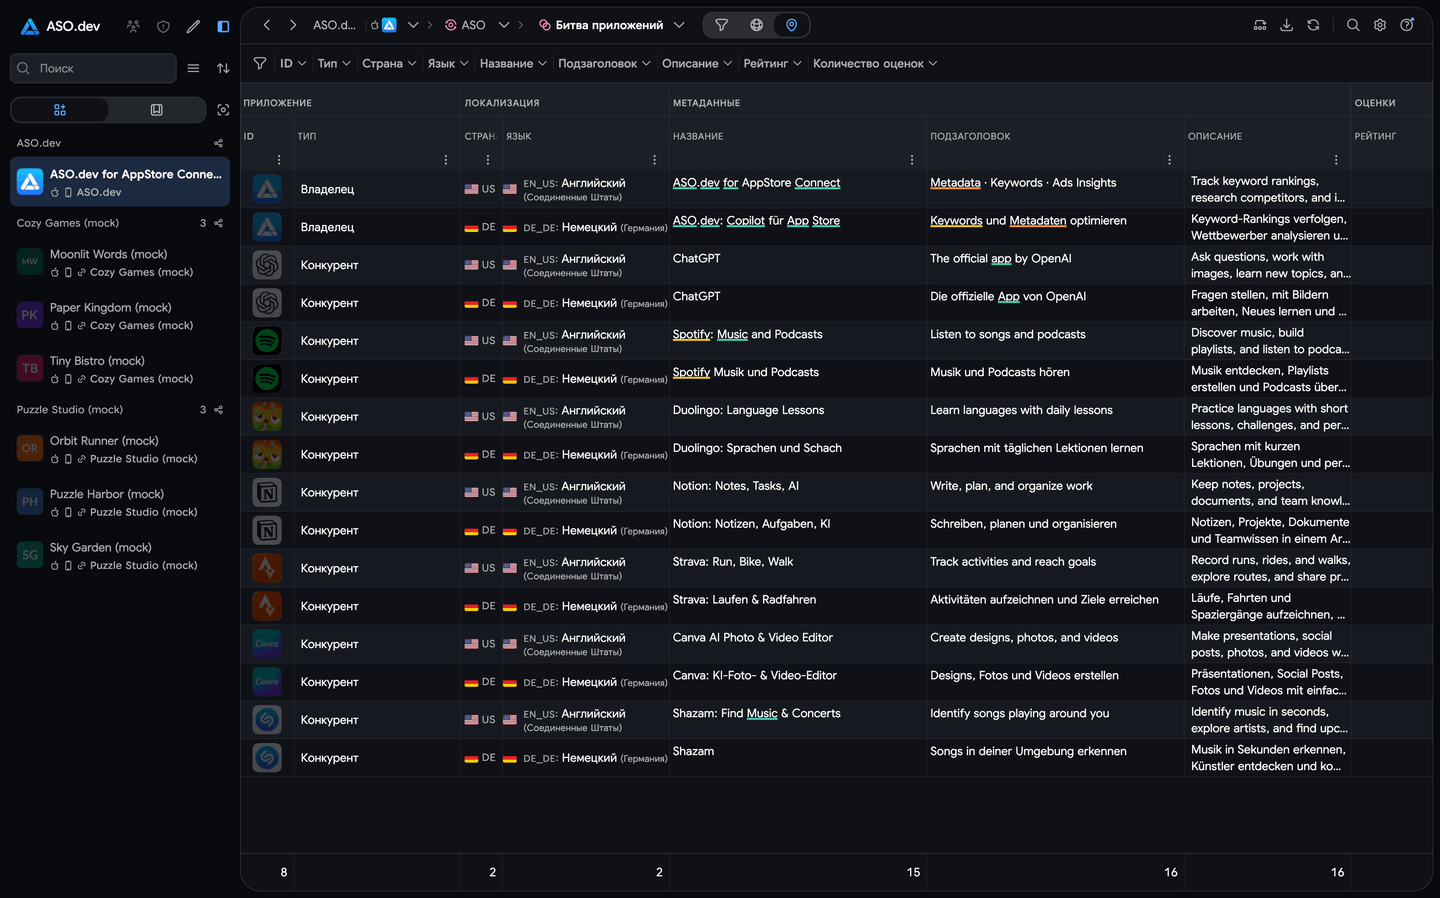Toggle the sidebar panel icon
Screen dimensions: 1440x898
point(223,26)
